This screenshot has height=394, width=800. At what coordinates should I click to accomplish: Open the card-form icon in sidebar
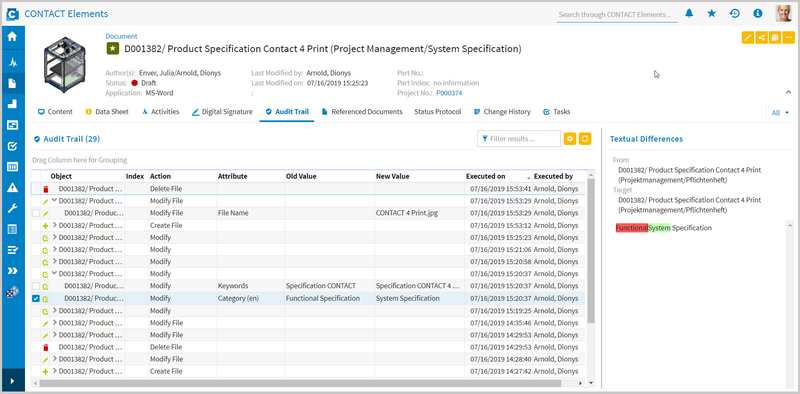[x=12, y=125]
